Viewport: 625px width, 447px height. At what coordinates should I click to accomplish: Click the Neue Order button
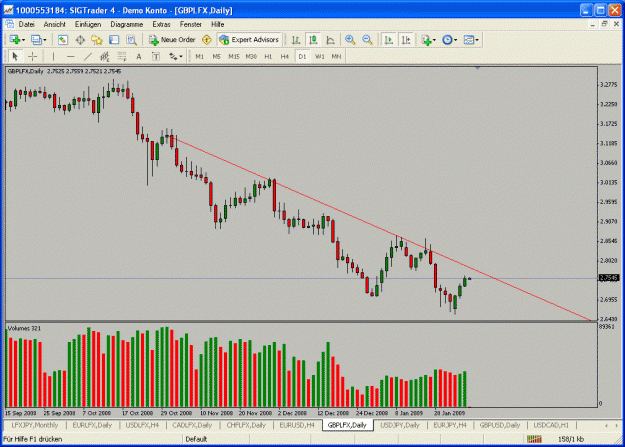172,40
